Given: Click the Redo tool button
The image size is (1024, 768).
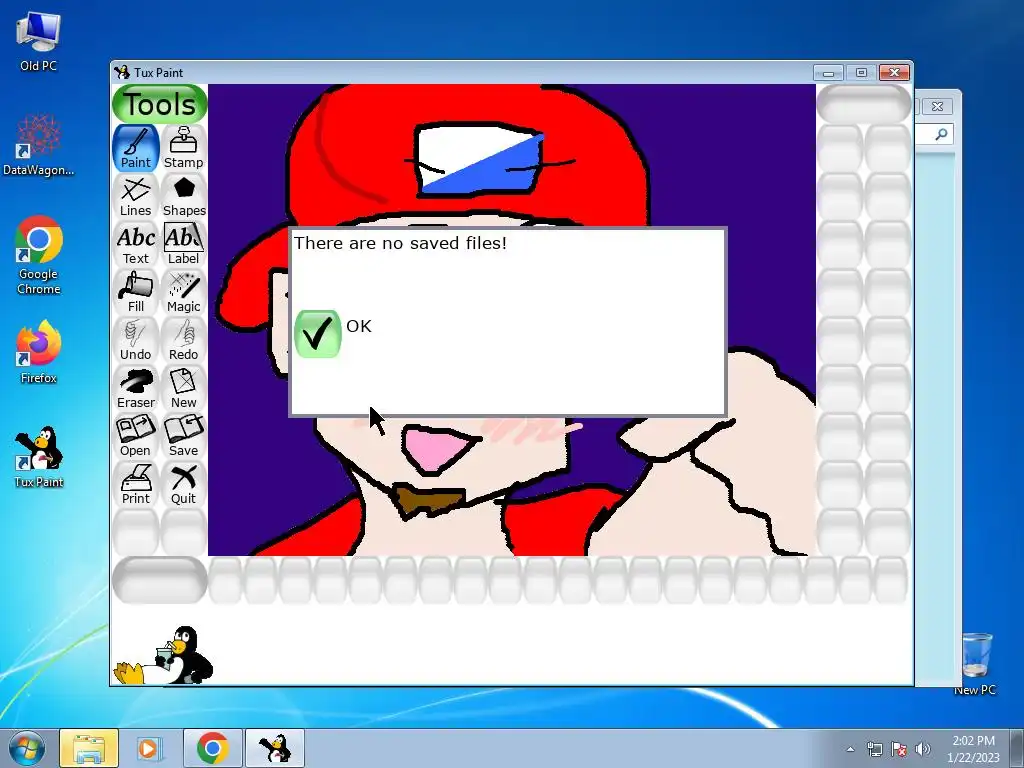Looking at the screenshot, I should point(184,340).
